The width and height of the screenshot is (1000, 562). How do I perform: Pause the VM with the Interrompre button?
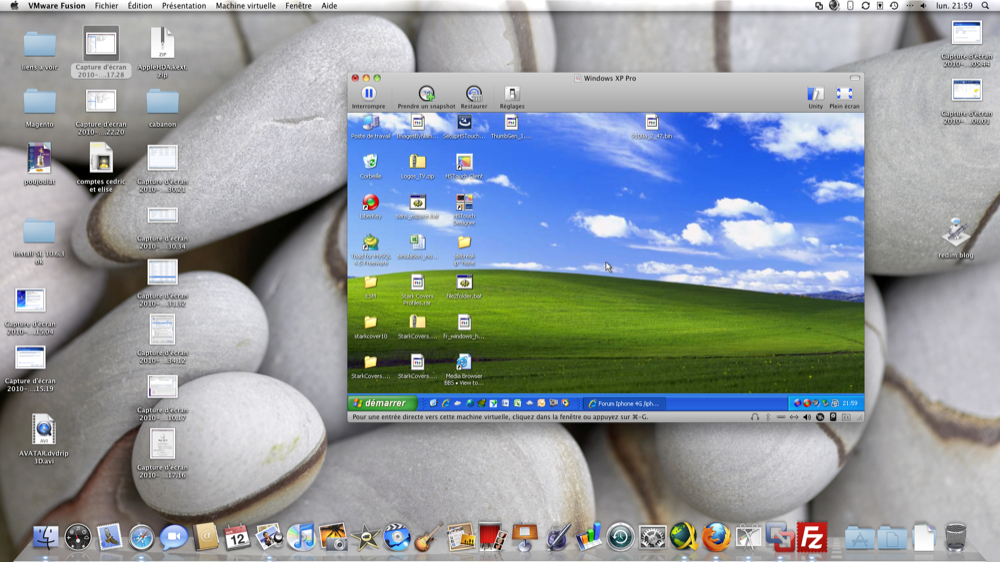[x=369, y=94]
